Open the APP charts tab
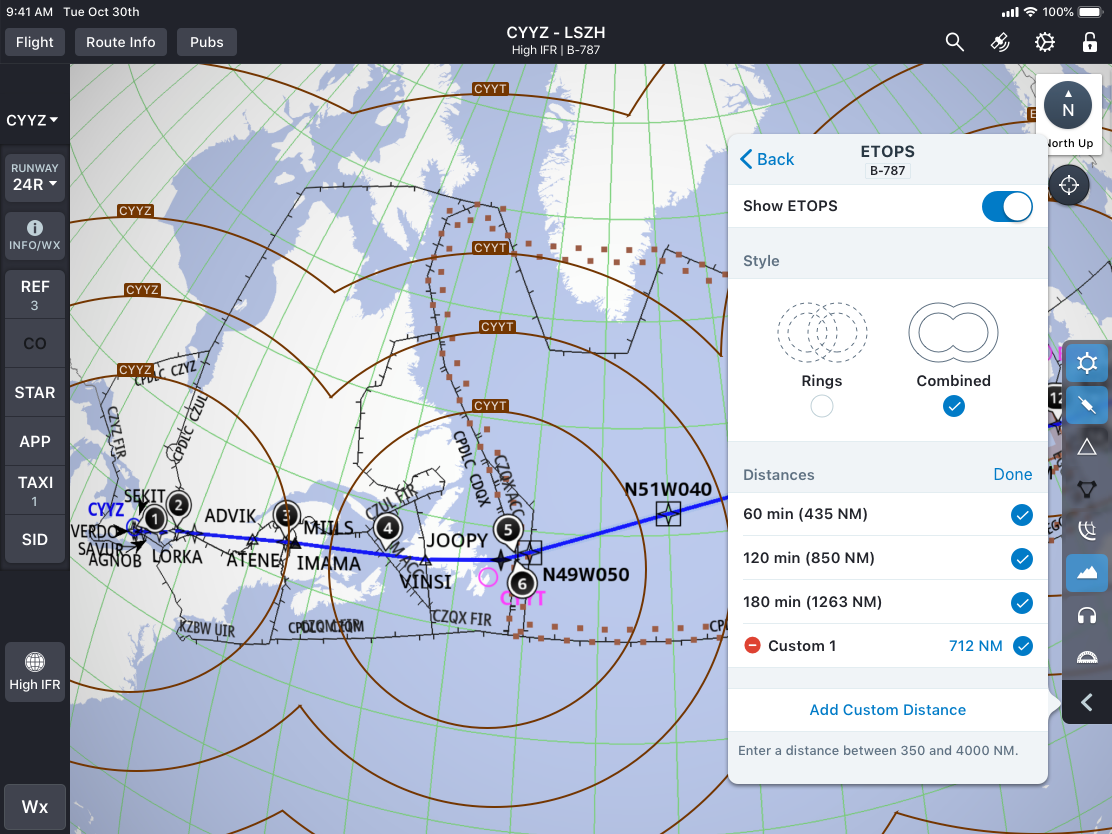The width and height of the screenshot is (1112, 834). 35,441
